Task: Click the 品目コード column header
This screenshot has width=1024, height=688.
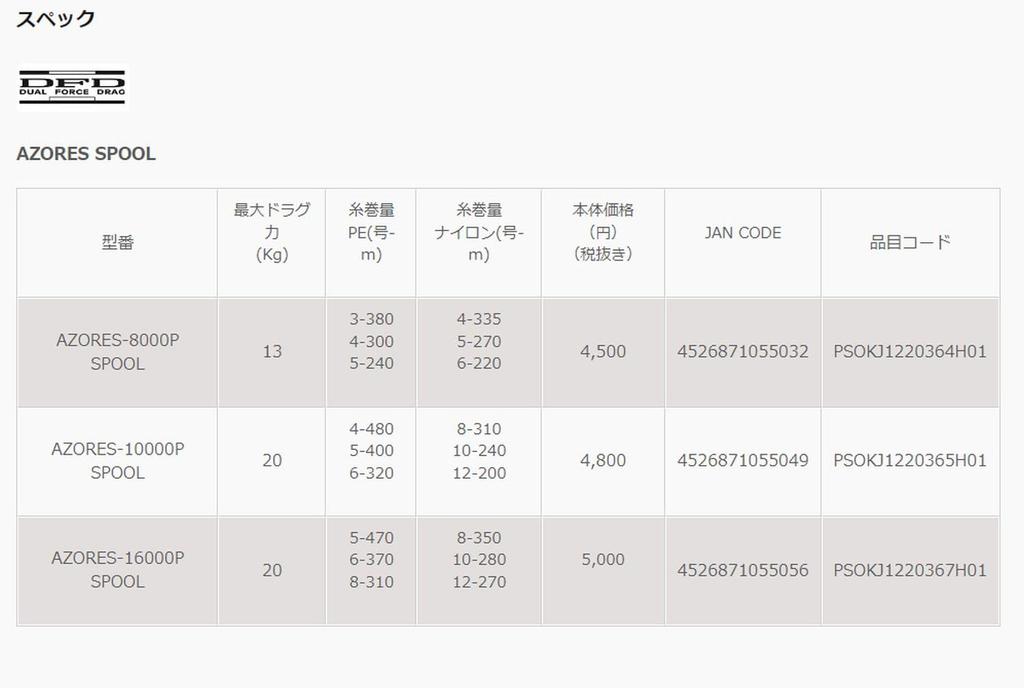Action: point(910,242)
